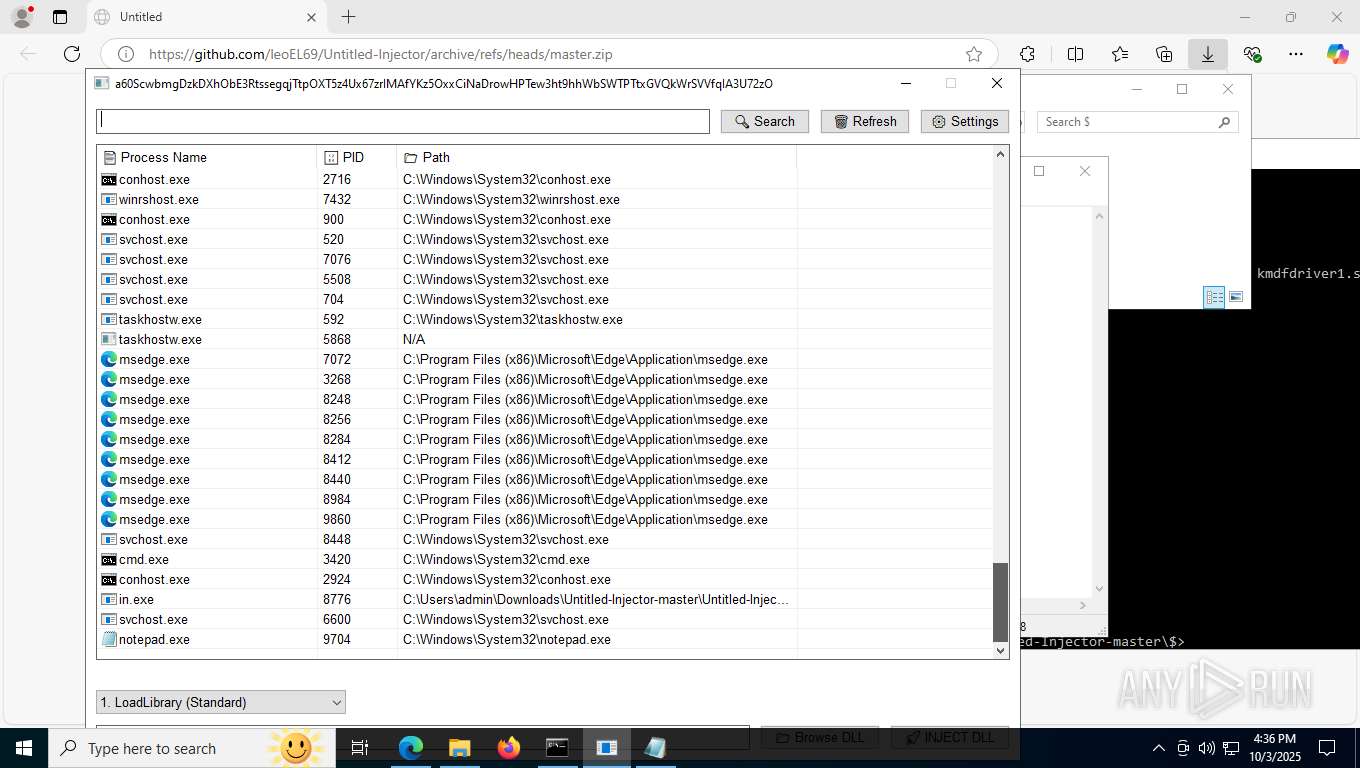Open Edge Extensions icon
Screen dimensions: 1360x768
[x=1027, y=54]
